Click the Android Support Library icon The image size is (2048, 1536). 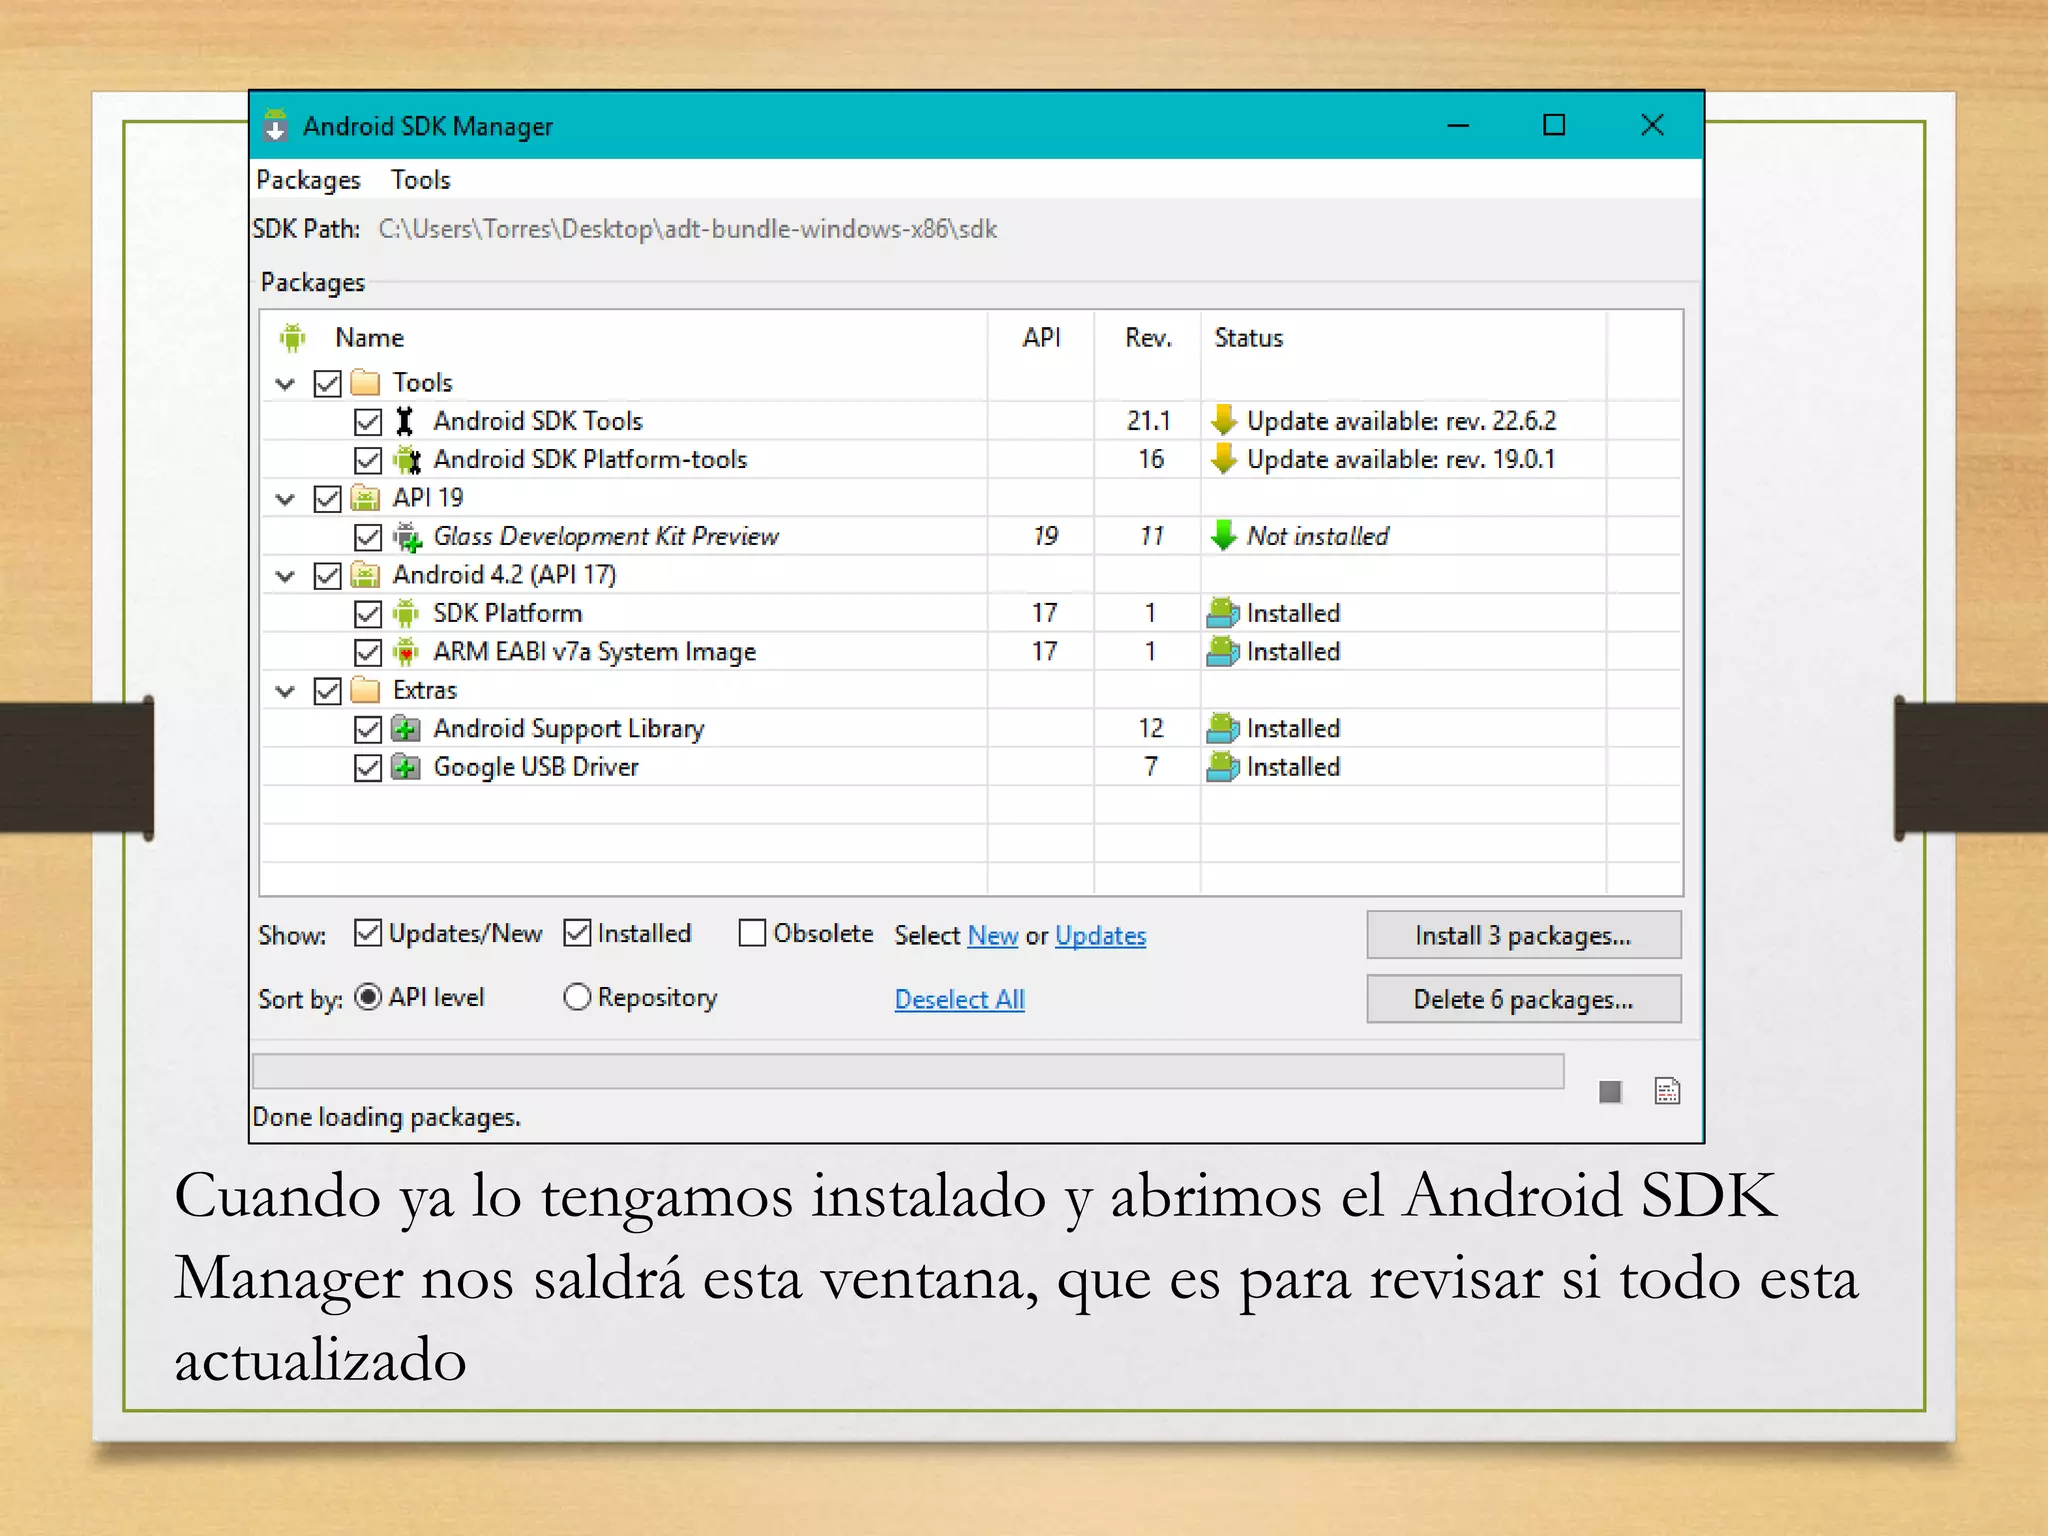(405, 729)
